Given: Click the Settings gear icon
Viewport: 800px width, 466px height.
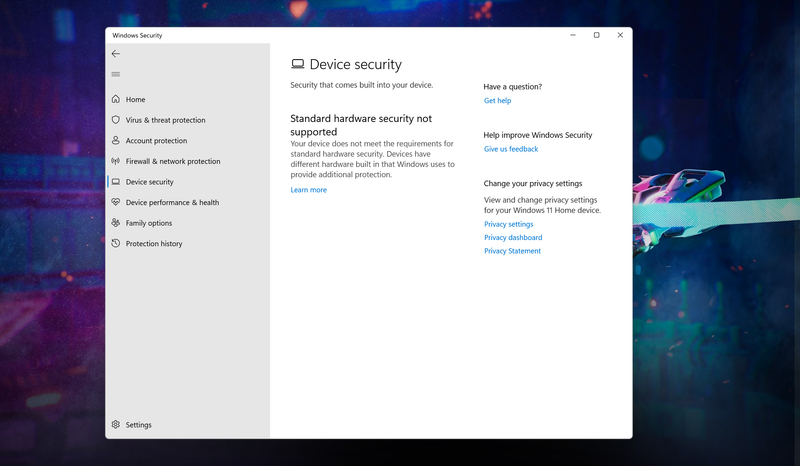Looking at the screenshot, I should coord(116,425).
